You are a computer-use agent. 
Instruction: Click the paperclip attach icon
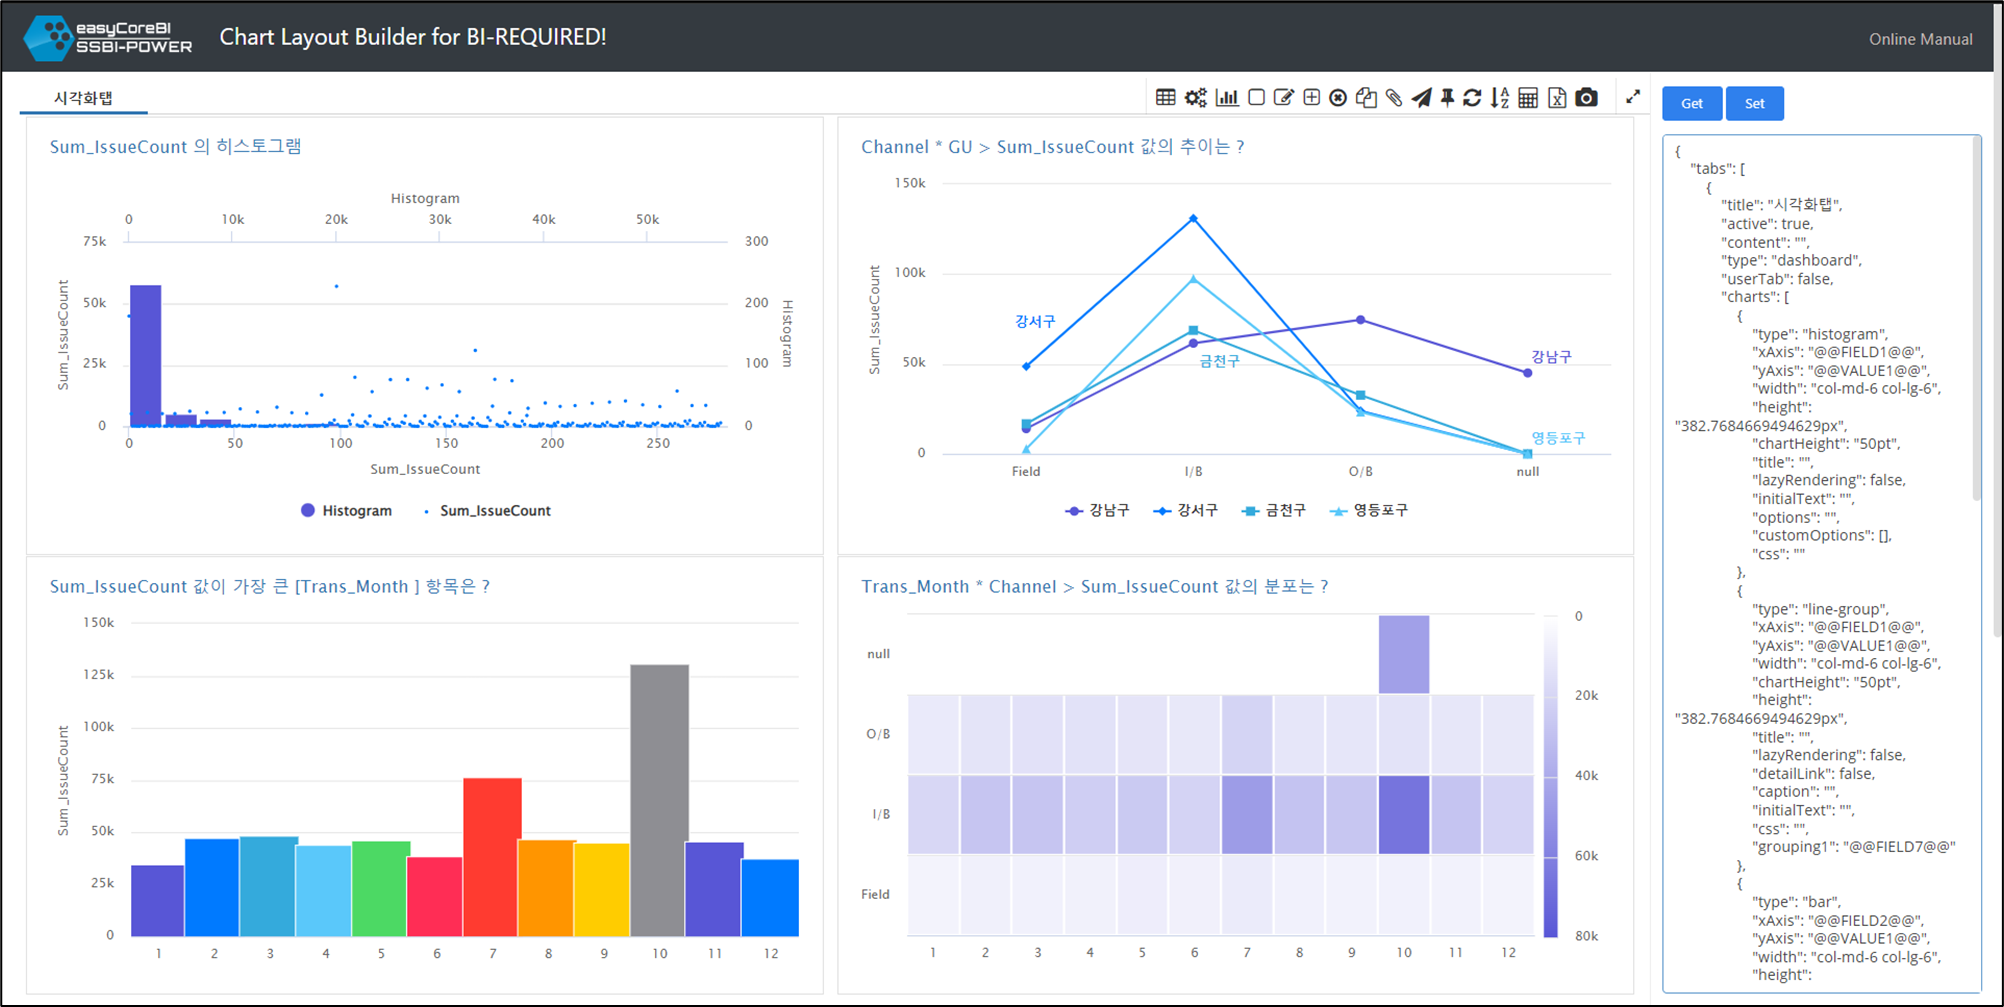1394,98
